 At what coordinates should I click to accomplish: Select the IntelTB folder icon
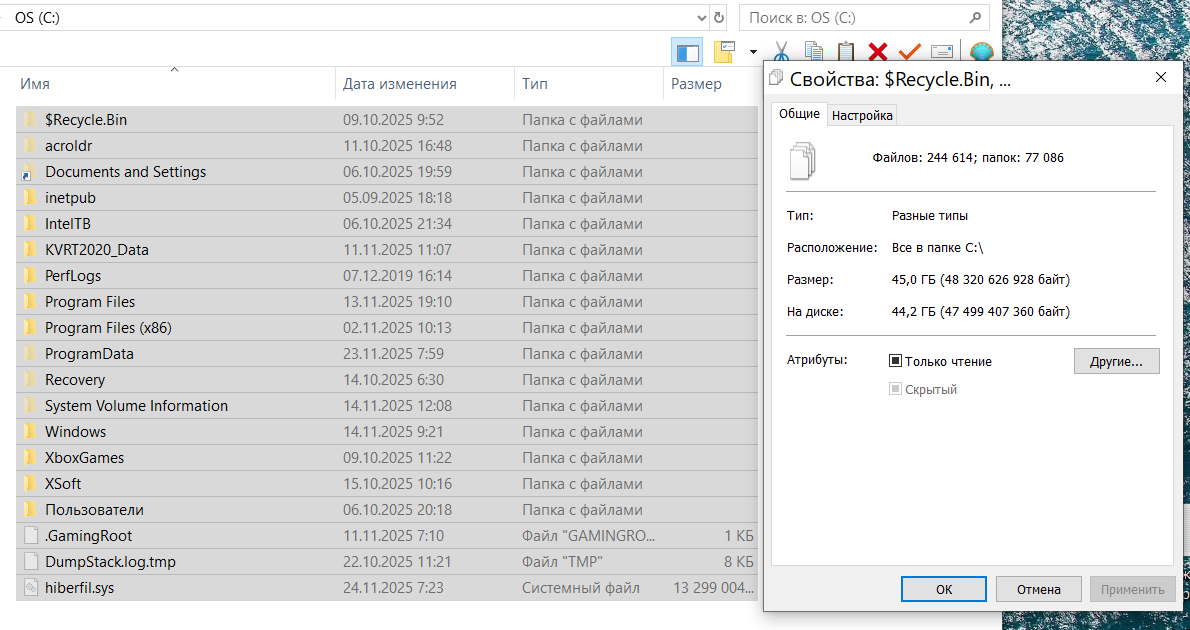pyautogui.click(x=30, y=223)
